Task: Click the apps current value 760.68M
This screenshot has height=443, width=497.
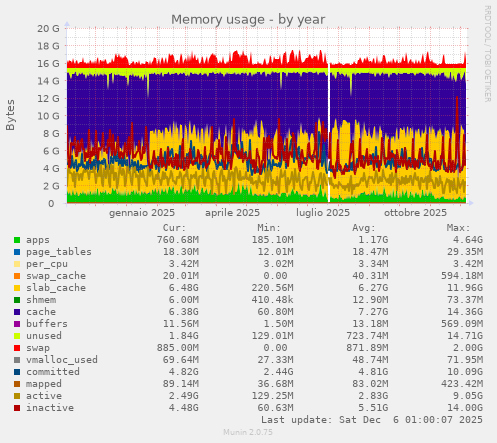Action: (178, 240)
